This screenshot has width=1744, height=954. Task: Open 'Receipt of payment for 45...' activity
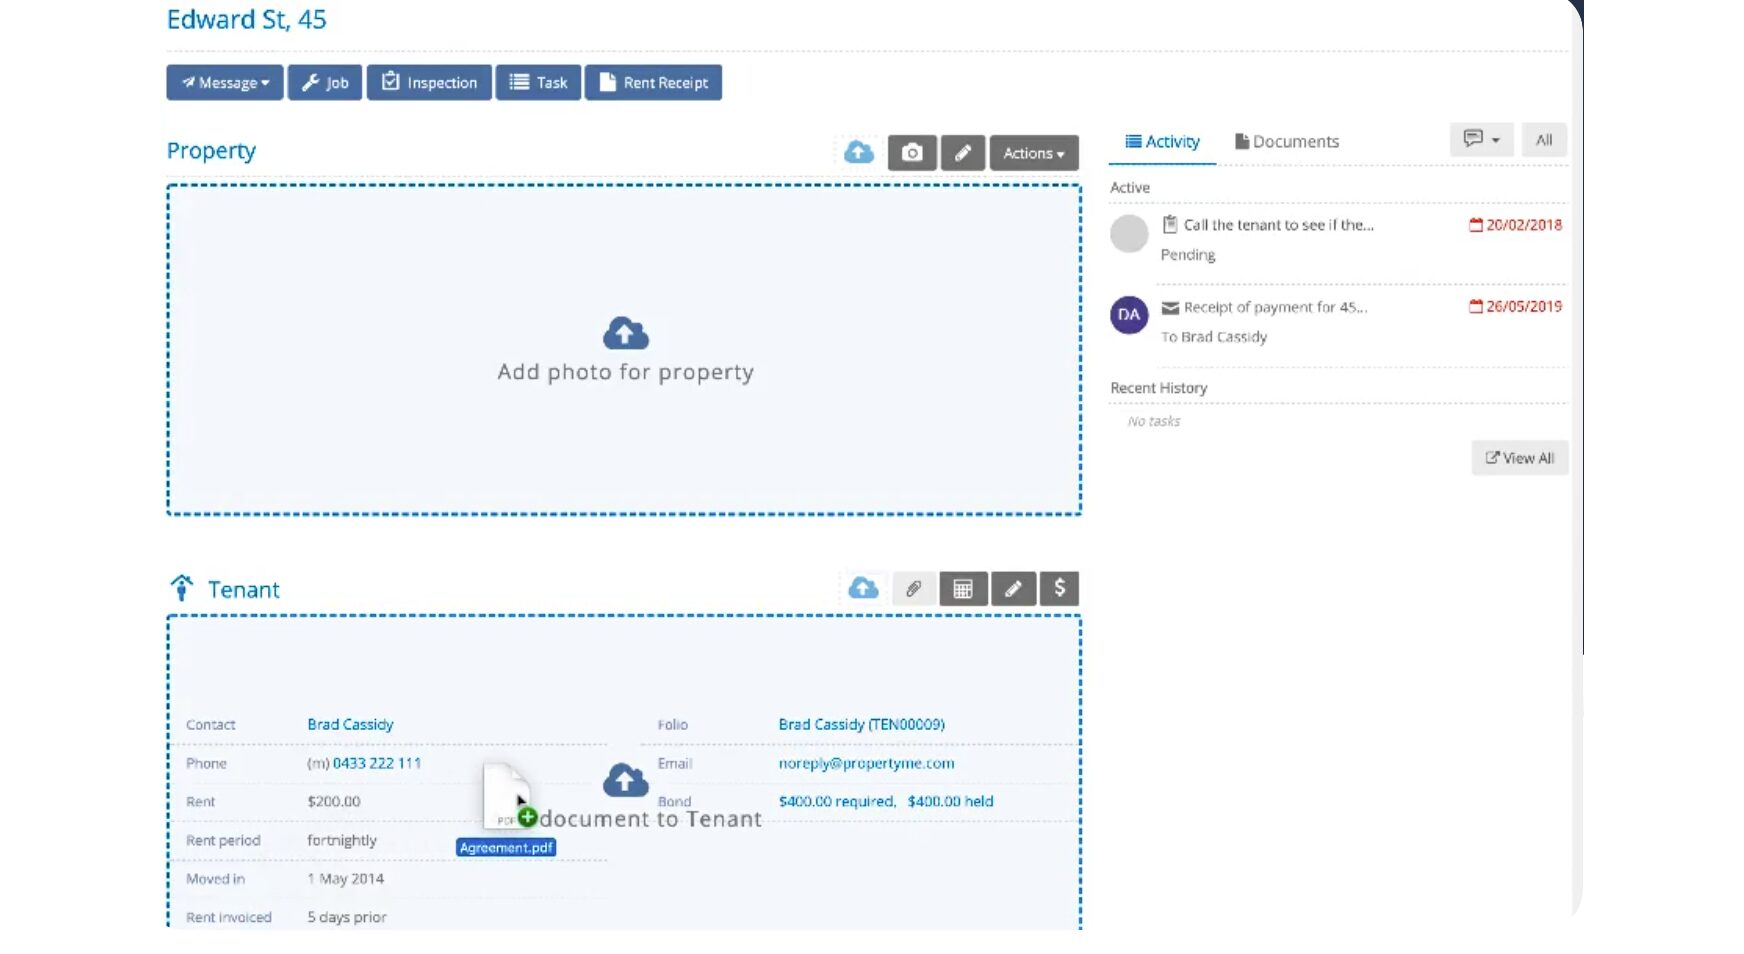(1275, 307)
